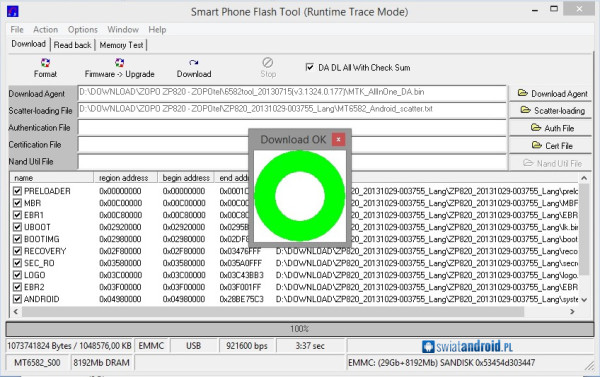Open the Download Agent file browser button
600x377 pixels.
[x=551, y=93]
